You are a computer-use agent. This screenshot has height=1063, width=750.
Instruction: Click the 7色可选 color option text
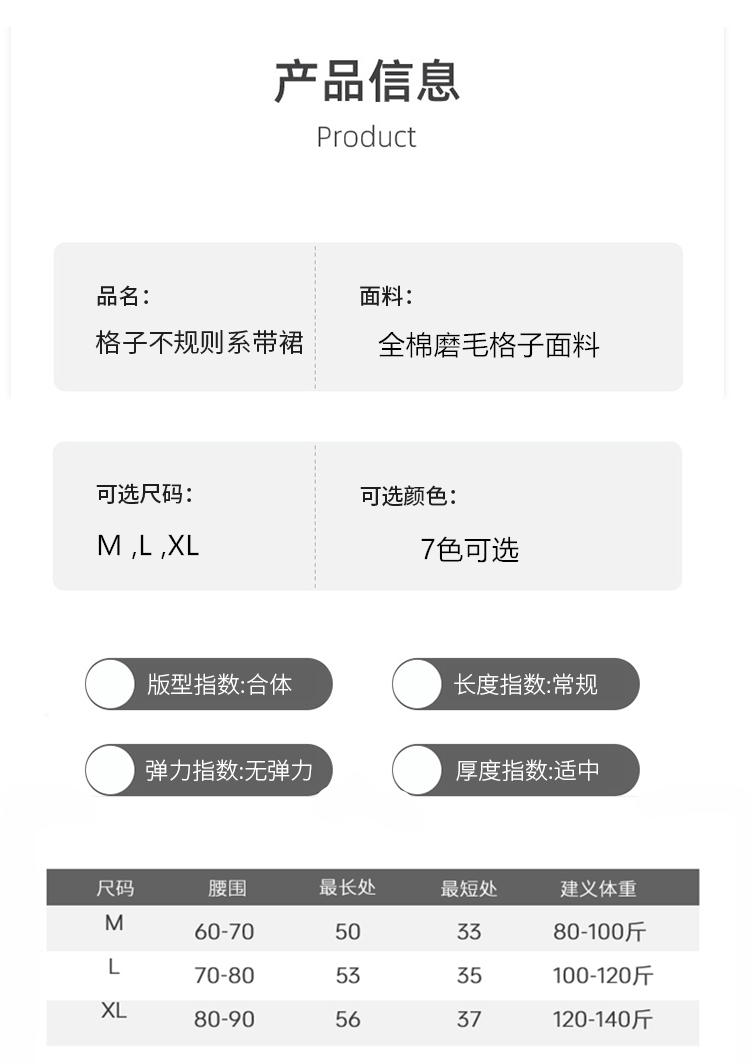pyautogui.click(x=470, y=549)
